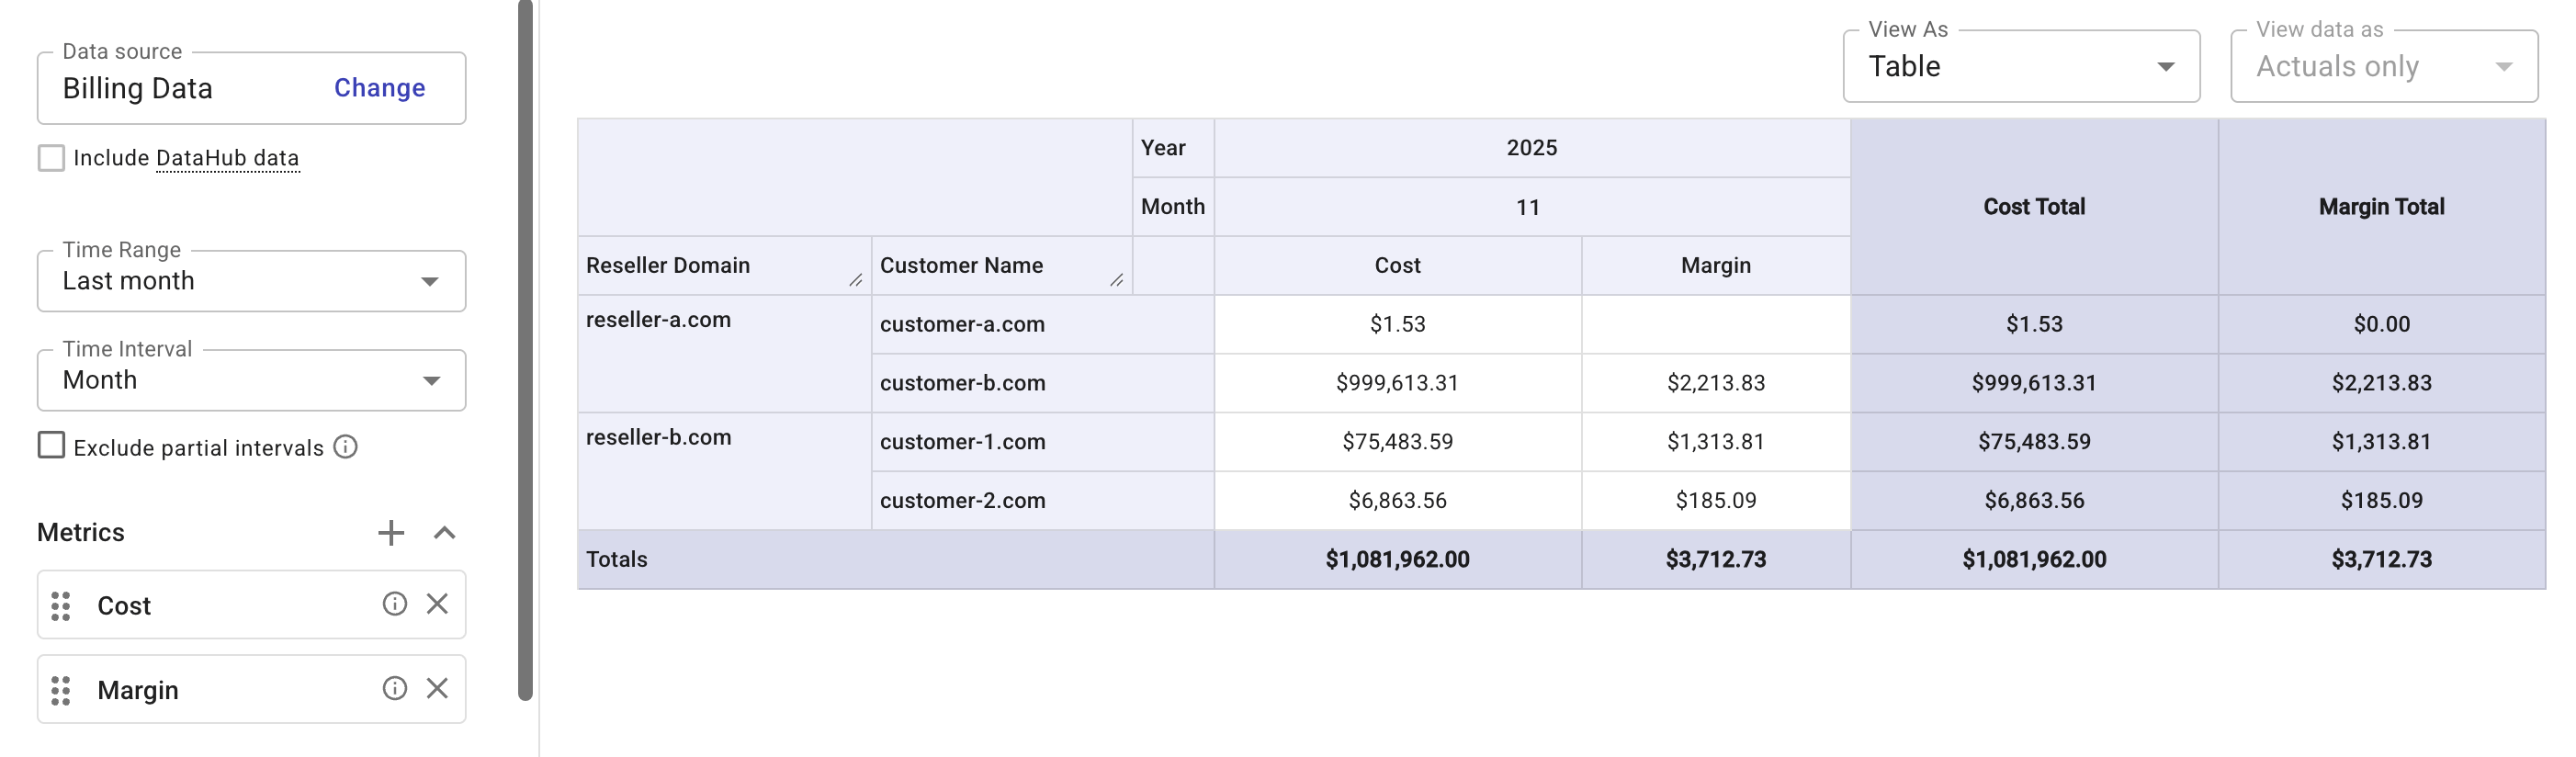Click the sidebar vertical scrollbar
This screenshot has width=2576, height=757.
525,350
